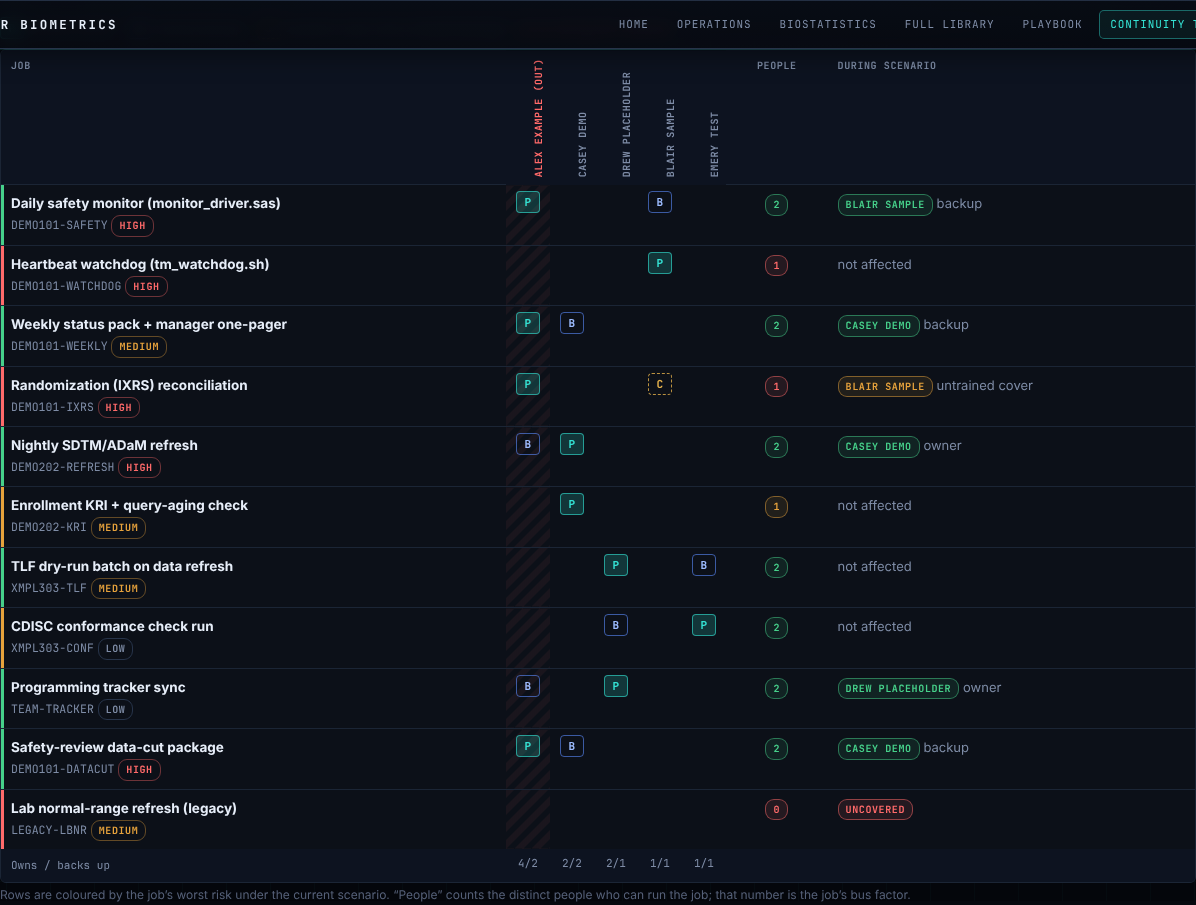This screenshot has height=905, width=1196.
Task: Click the HIGH risk tag beside DEMO0101-WATCHDOG
Action: pyautogui.click(x=146, y=286)
